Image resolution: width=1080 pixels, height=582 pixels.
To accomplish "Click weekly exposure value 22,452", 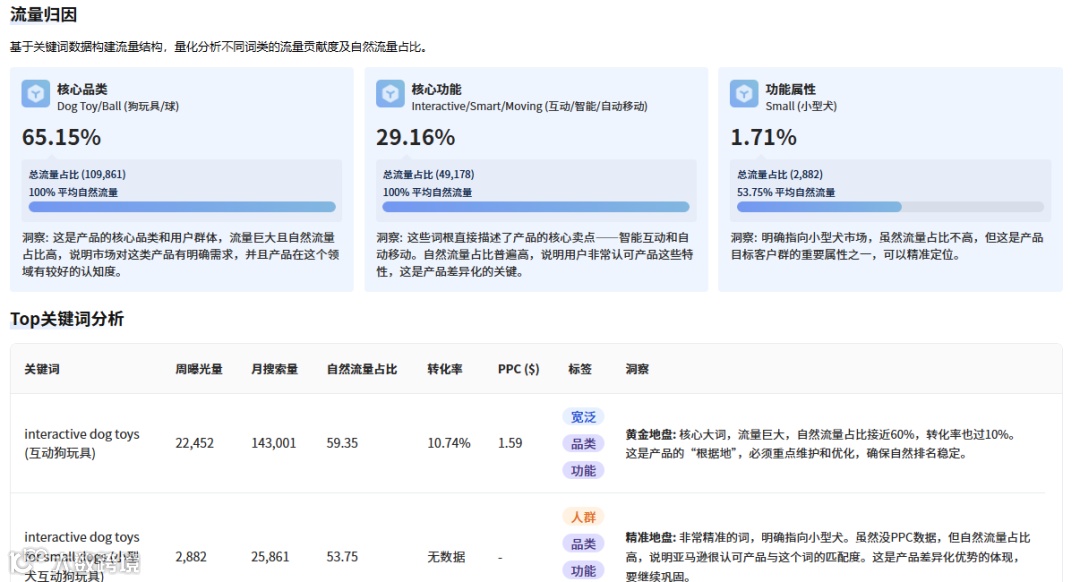I will click(194, 443).
